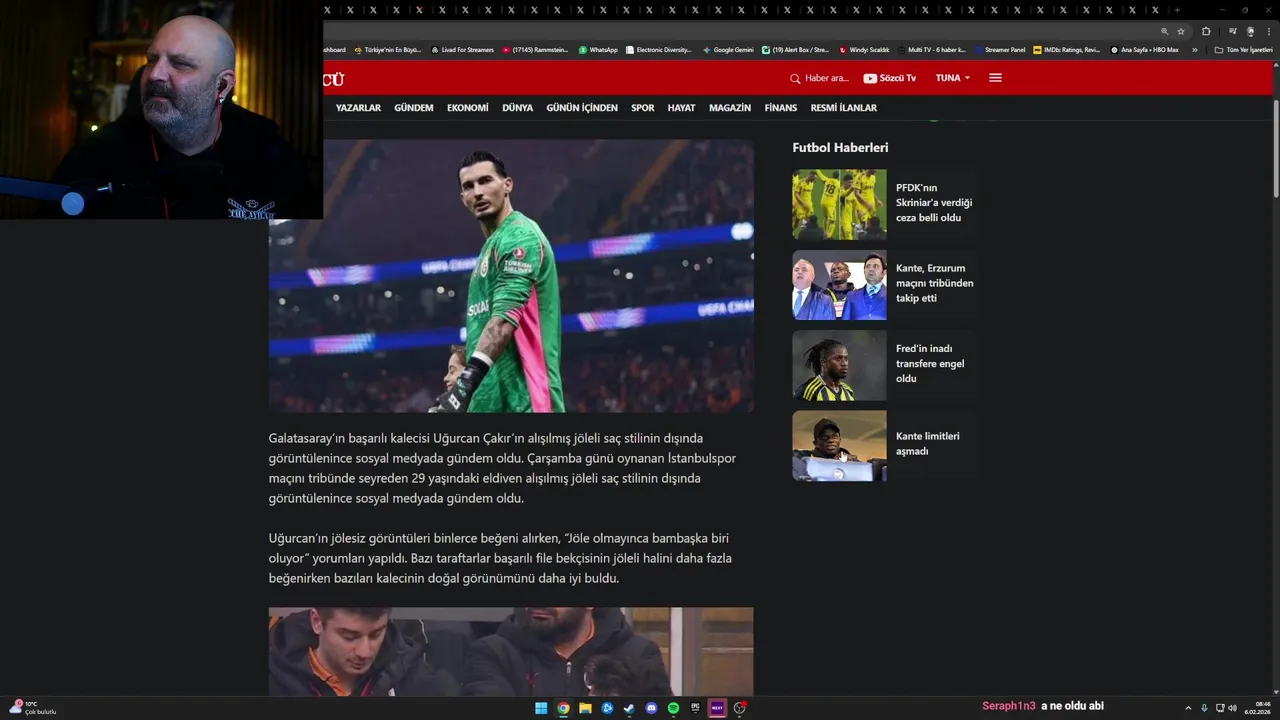Click the Skriniar news thumbnail image
This screenshot has width=1280, height=720.
pyautogui.click(x=839, y=204)
